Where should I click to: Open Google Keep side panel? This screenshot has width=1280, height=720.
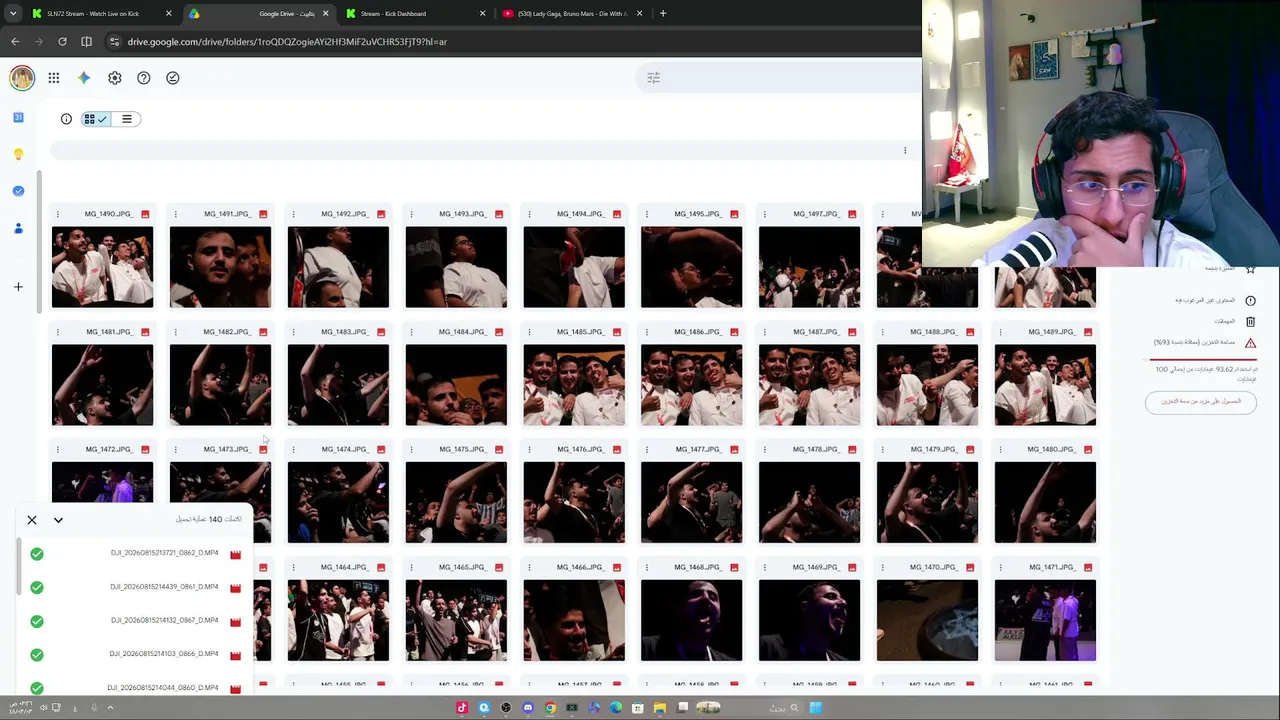pos(18,154)
